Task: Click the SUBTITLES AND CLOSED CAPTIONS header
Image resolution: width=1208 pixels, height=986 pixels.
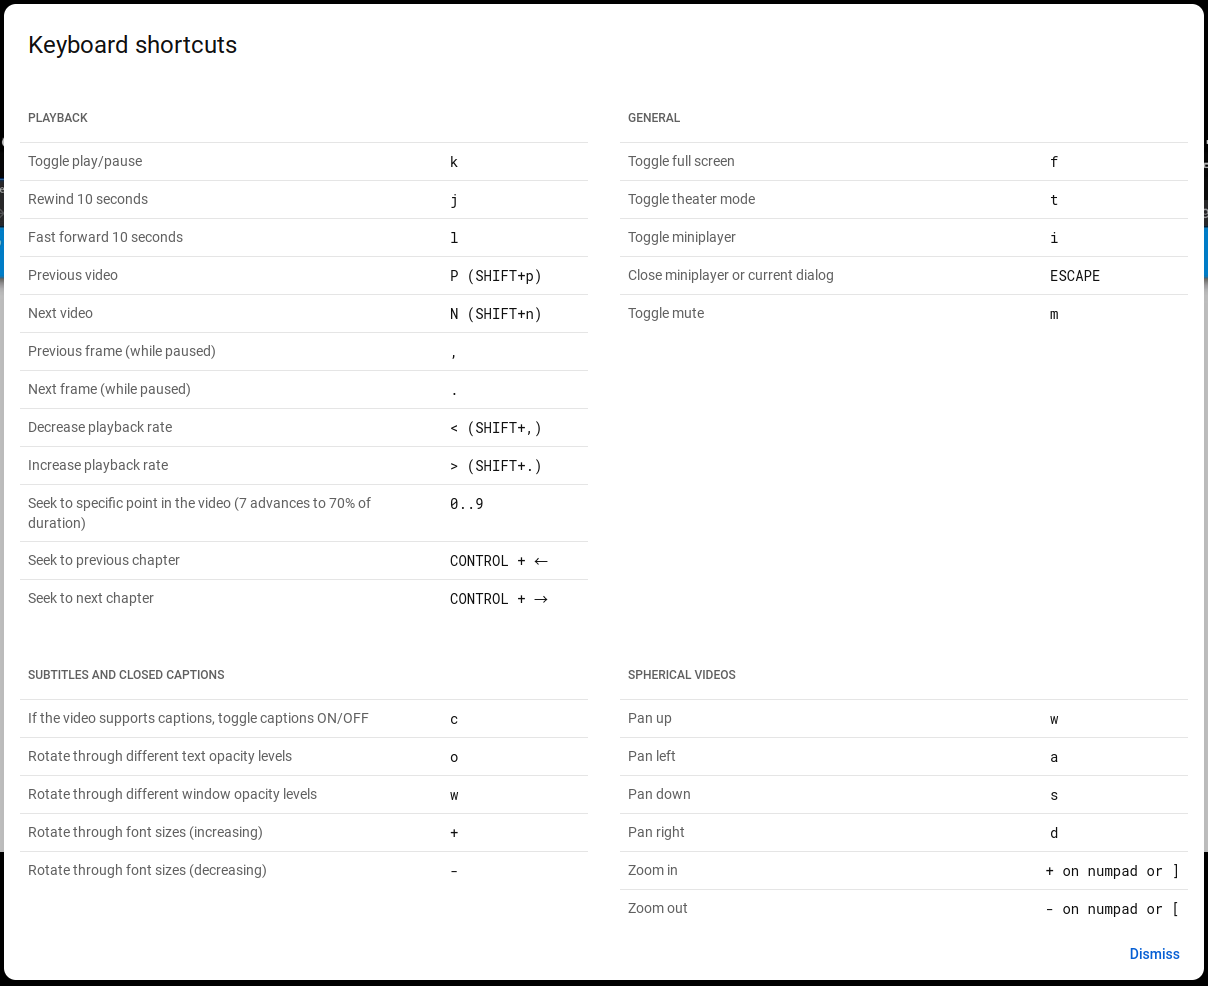Action: click(125, 674)
